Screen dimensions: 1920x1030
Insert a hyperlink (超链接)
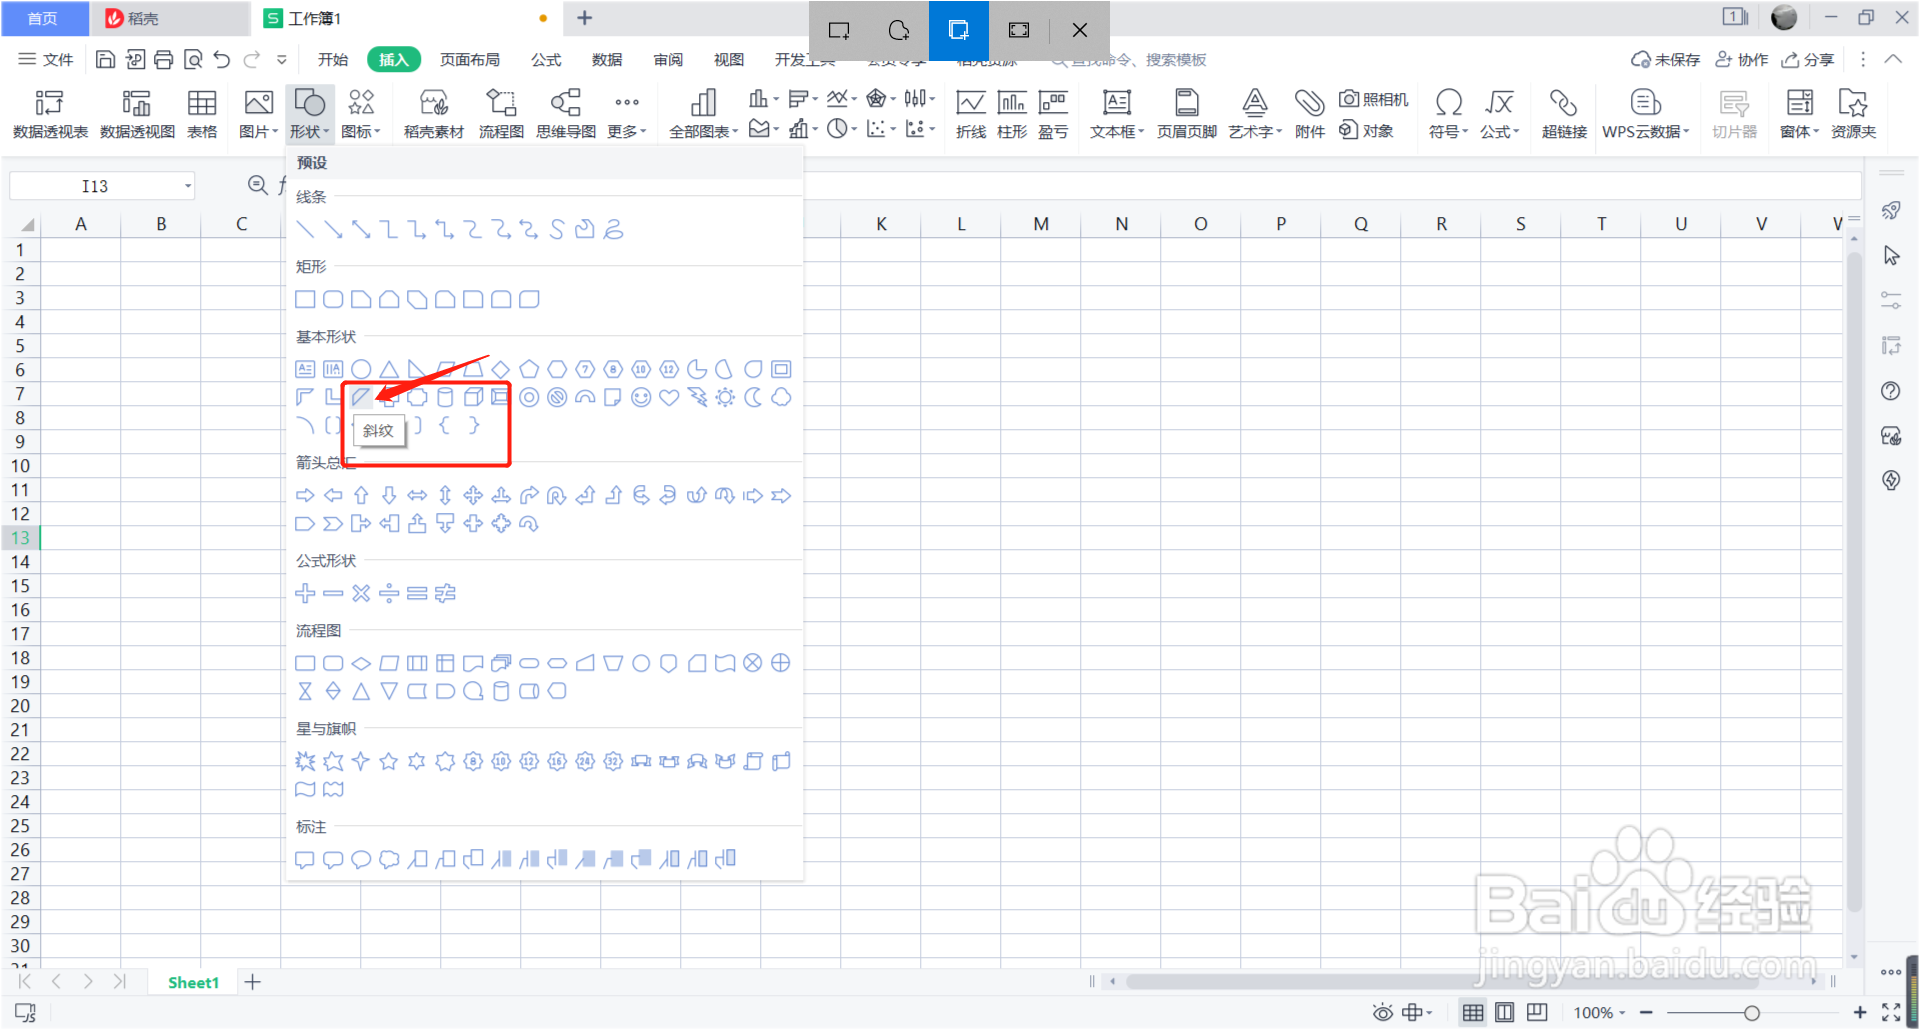point(1564,113)
